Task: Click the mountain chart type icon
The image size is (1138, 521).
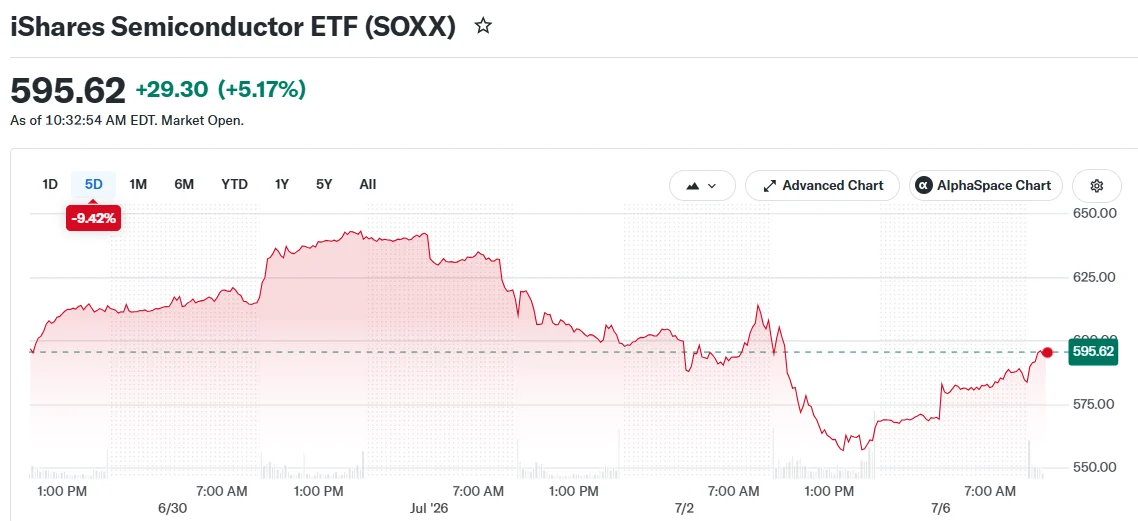Action: 692,186
